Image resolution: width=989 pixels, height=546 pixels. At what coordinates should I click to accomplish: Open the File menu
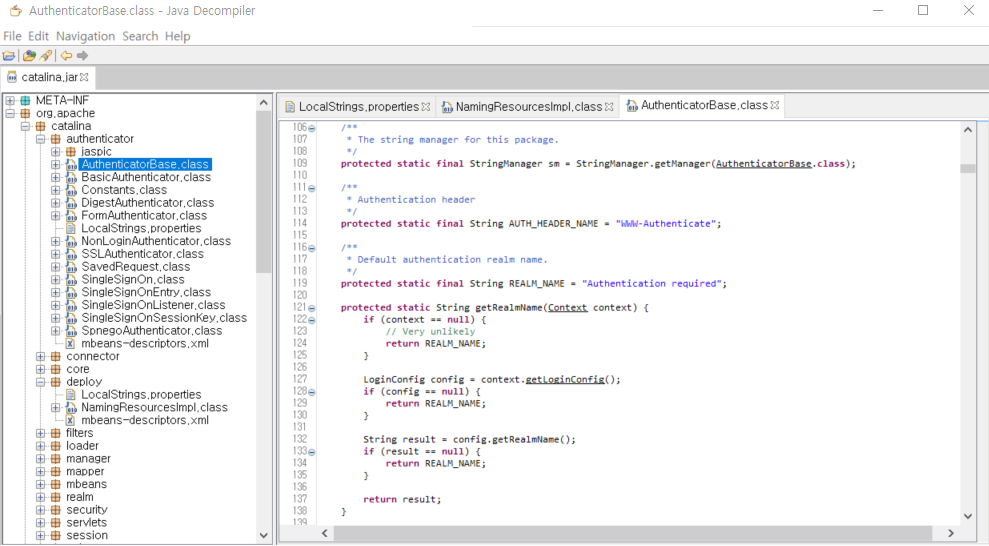coord(12,36)
